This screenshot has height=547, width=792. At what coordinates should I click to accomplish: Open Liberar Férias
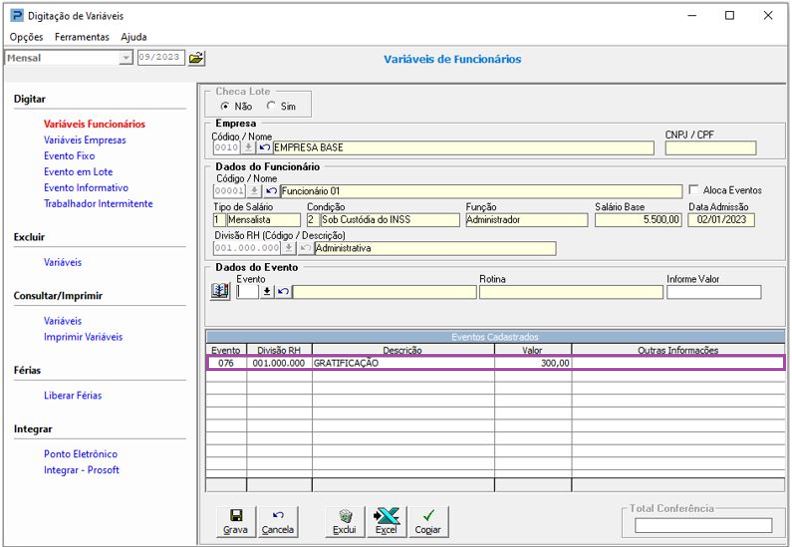tap(73, 395)
